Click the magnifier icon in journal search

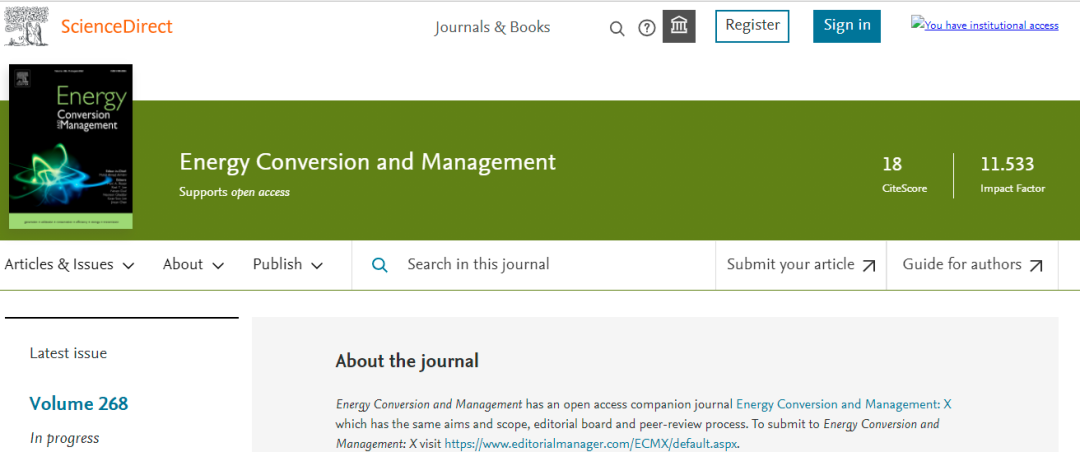[380, 265]
